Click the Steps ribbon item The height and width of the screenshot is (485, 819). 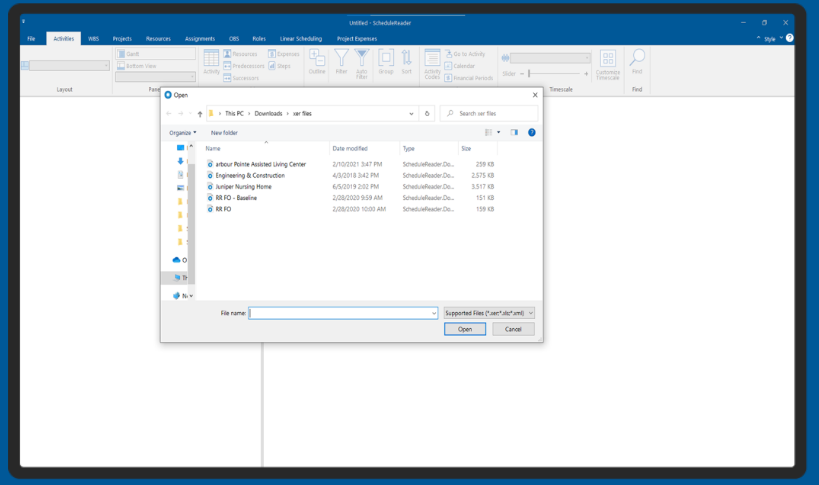click(279, 66)
